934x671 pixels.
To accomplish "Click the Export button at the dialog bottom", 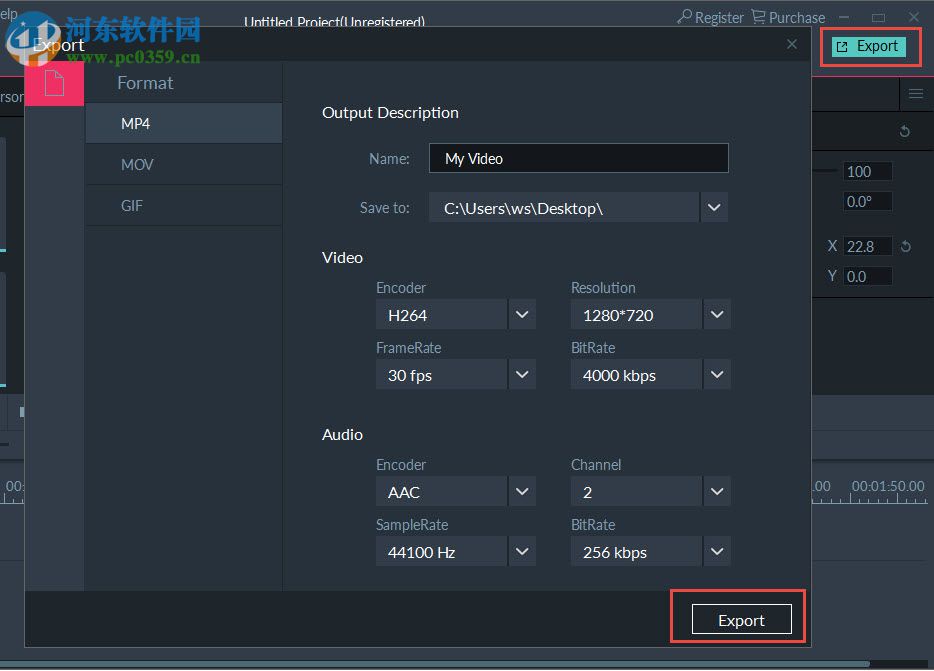I will point(742,620).
